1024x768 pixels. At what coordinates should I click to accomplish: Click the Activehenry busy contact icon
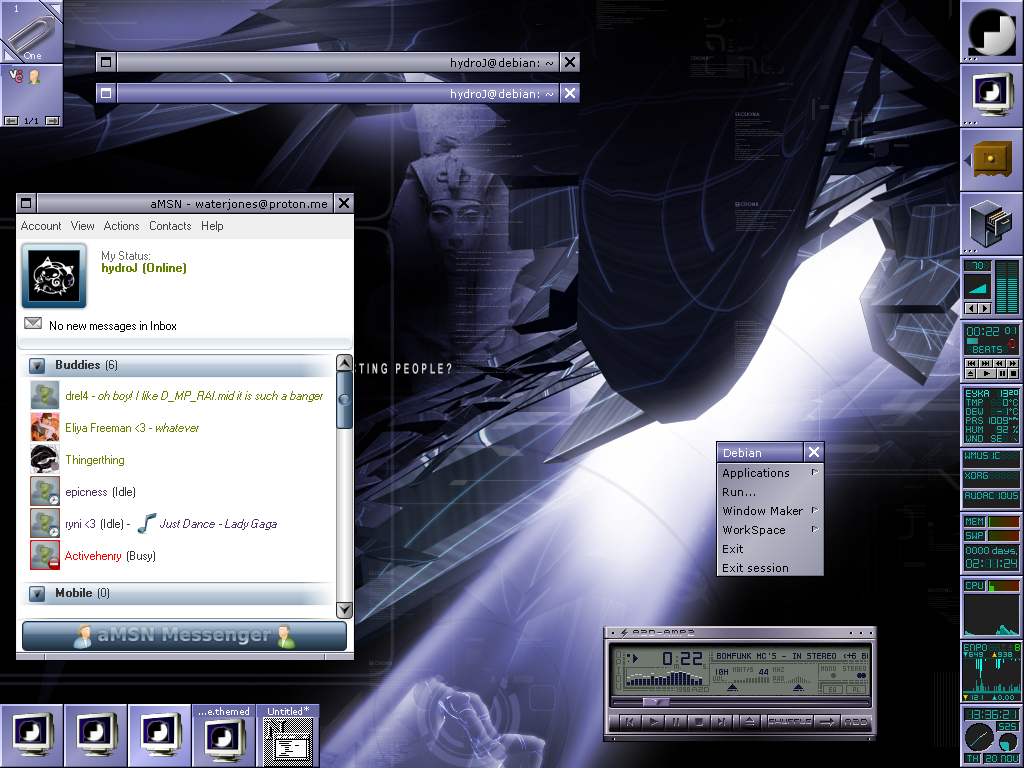pos(44,555)
